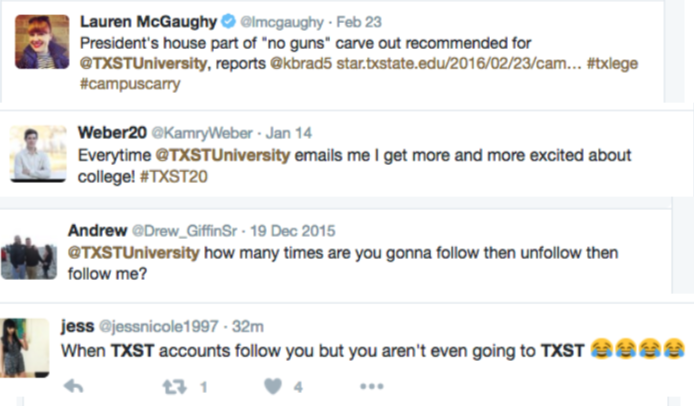
Task: Click the #TXST20 hashtag in Weber20's tweet
Action: tap(174, 177)
